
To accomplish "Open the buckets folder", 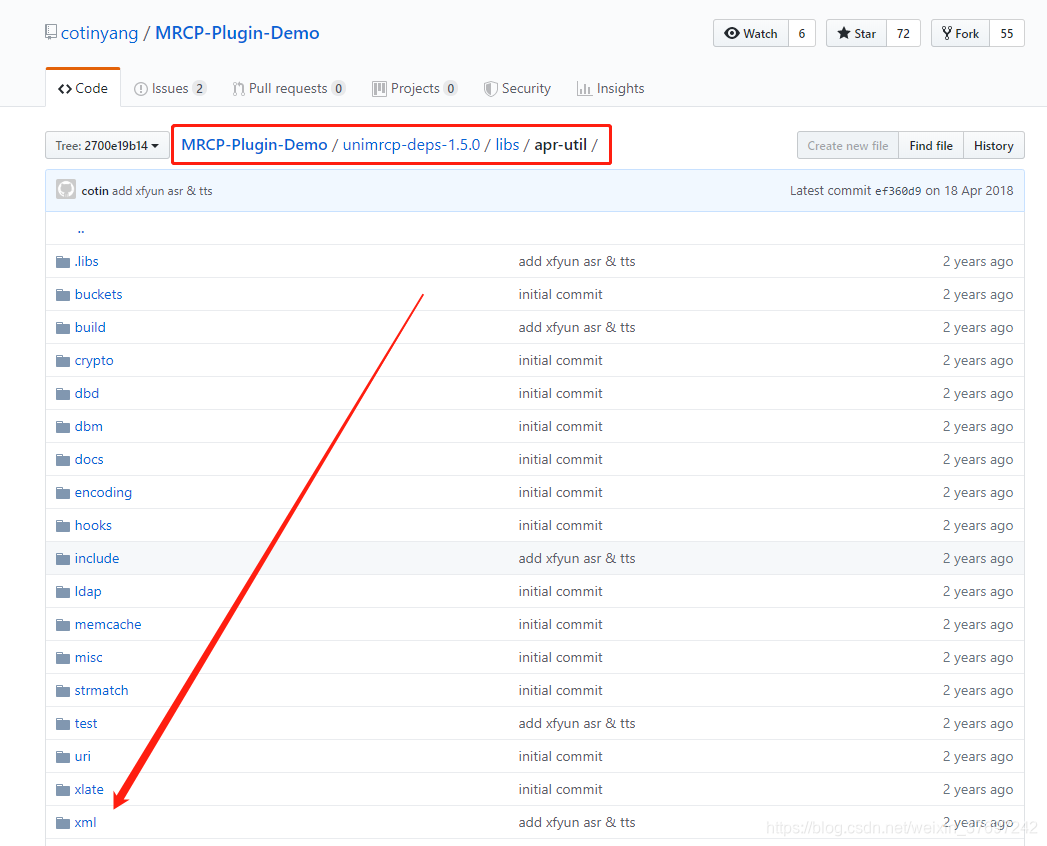I will click(99, 294).
